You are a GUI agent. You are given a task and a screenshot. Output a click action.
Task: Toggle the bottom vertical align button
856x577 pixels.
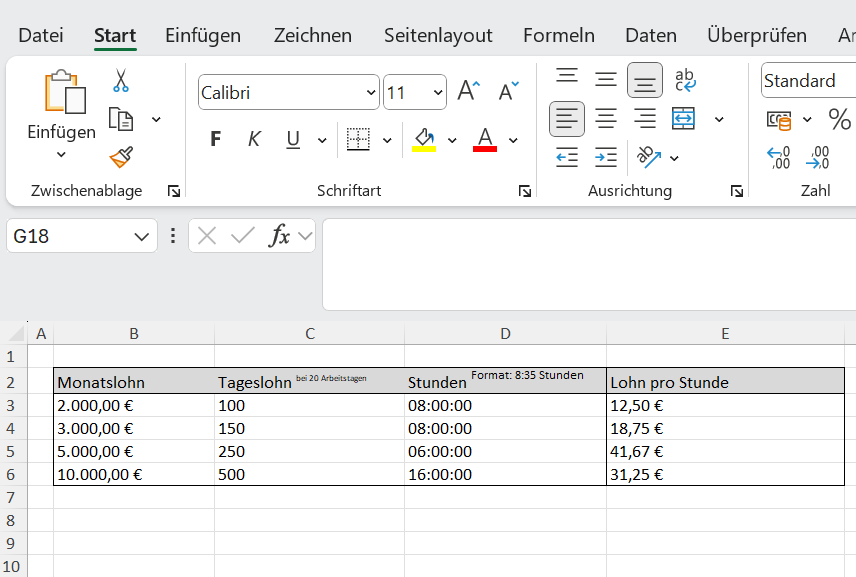645,80
